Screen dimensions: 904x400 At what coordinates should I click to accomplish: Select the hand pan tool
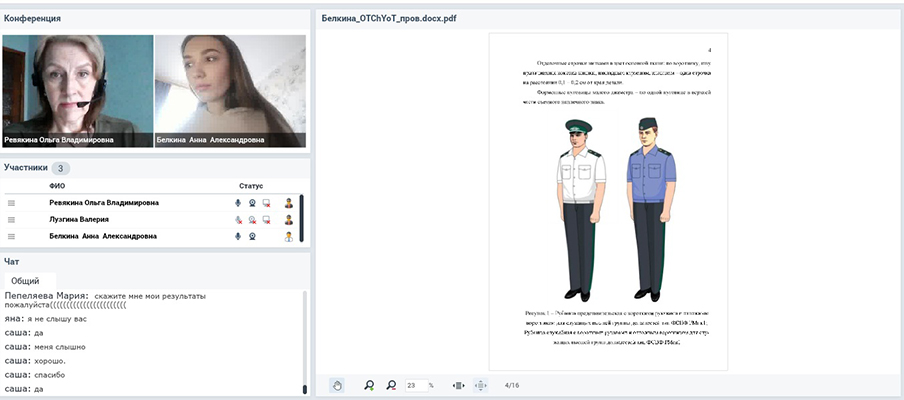(x=337, y=385)
